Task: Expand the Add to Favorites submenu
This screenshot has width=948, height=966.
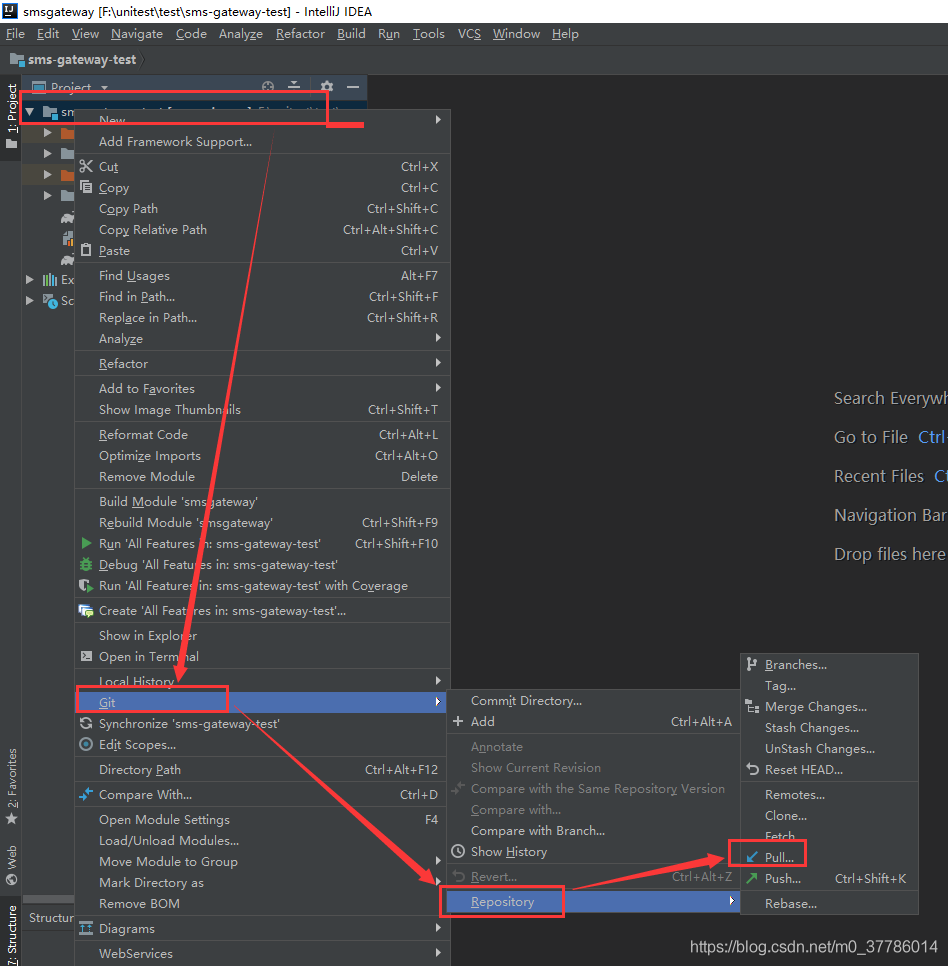Action: point(438,388)
